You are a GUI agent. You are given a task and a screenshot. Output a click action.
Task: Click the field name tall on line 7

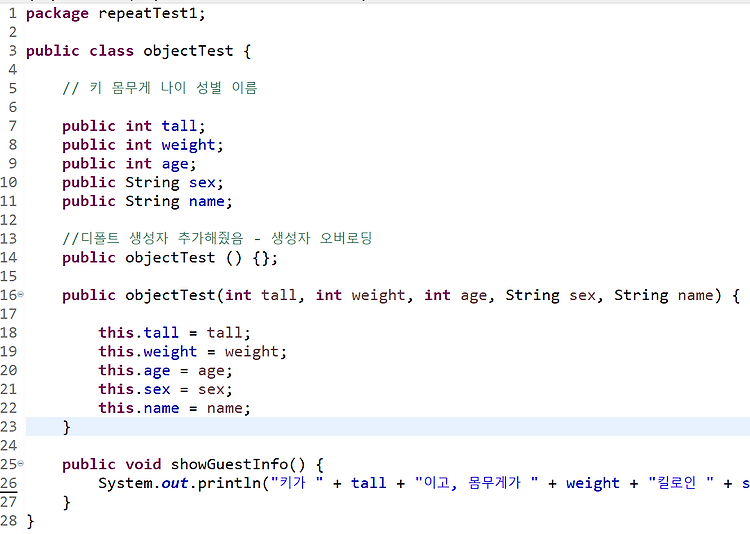point(179,126)
